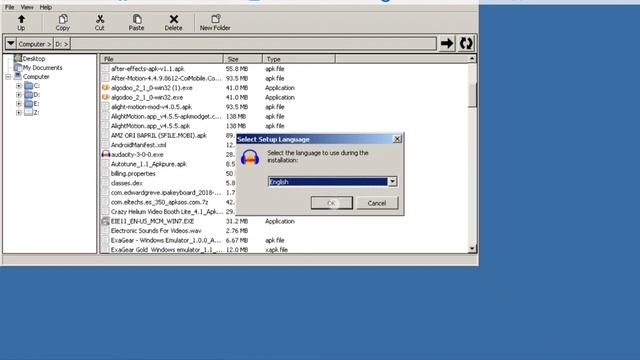Click the file list scroll down arrow
Image resolution: width=640 pixels, height=360 pixels.
(x=472, y=249)
